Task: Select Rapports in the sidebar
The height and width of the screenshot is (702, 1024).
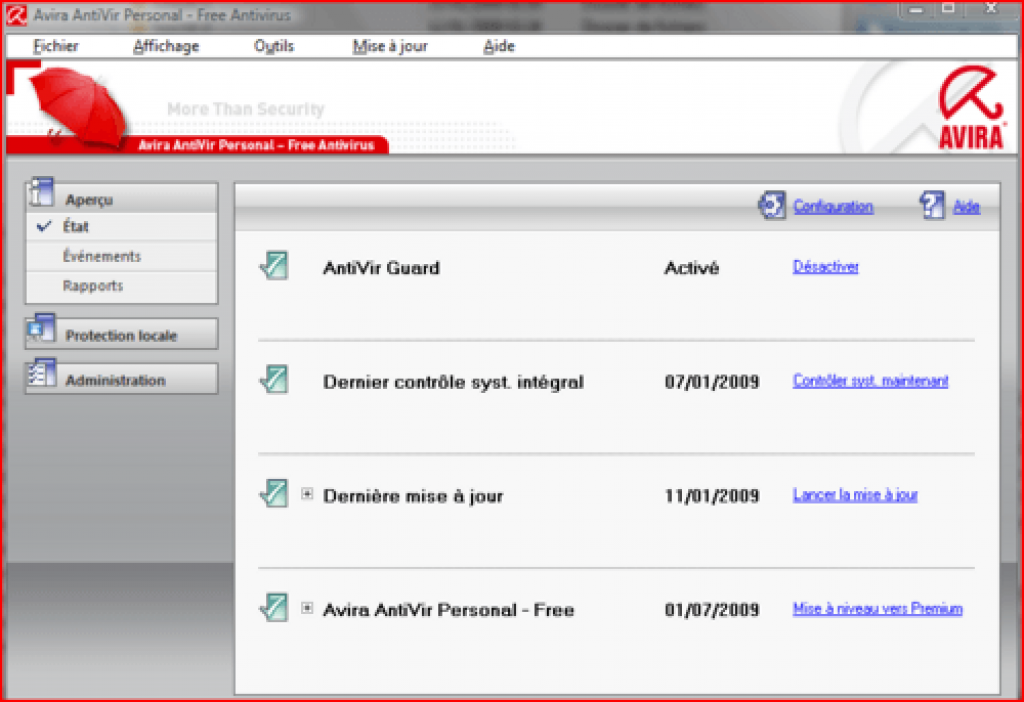Action: point(121,286)
